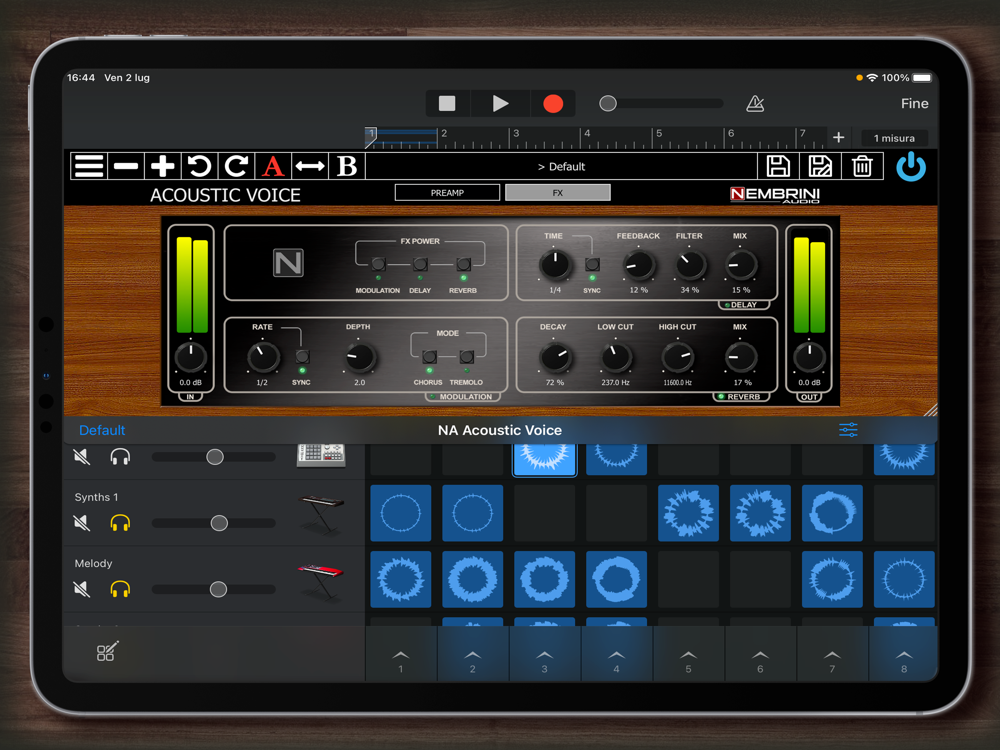Screen dimensions: 1000x750
Task: Click the reverb DECAY knob
Action: [x=555, y=357]
